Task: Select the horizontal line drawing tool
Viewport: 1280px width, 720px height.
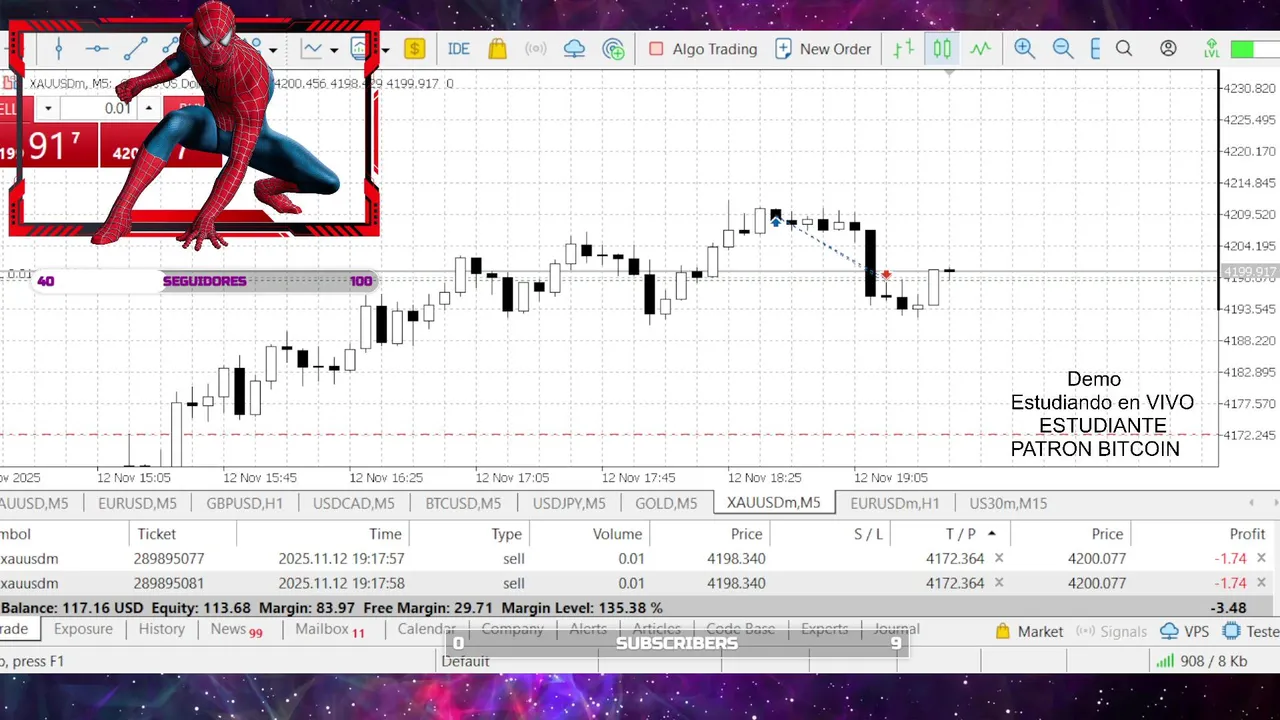Action: [x=97, y=48]
